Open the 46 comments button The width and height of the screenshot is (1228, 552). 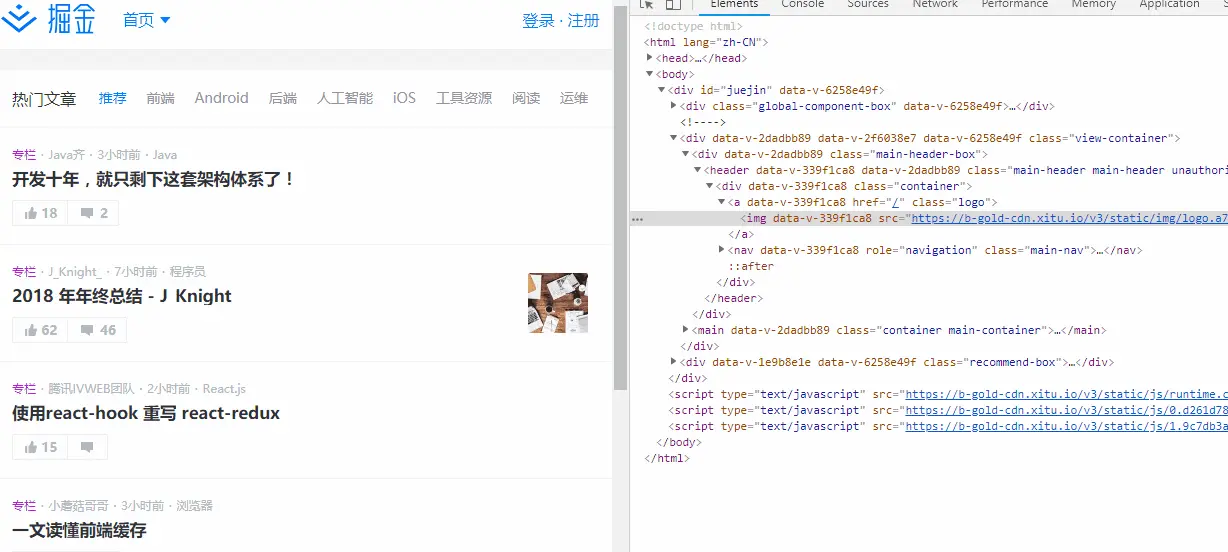98,330
